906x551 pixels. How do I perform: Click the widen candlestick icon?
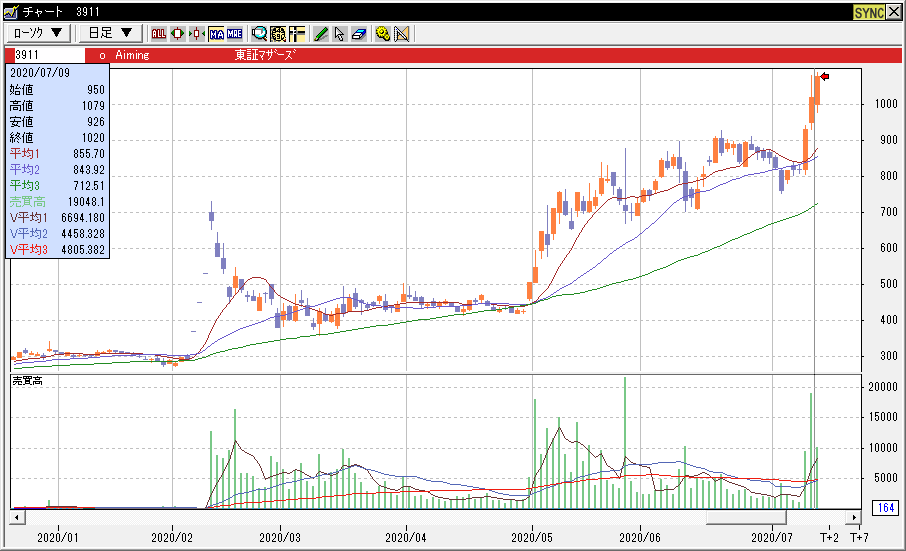point(177,33)
